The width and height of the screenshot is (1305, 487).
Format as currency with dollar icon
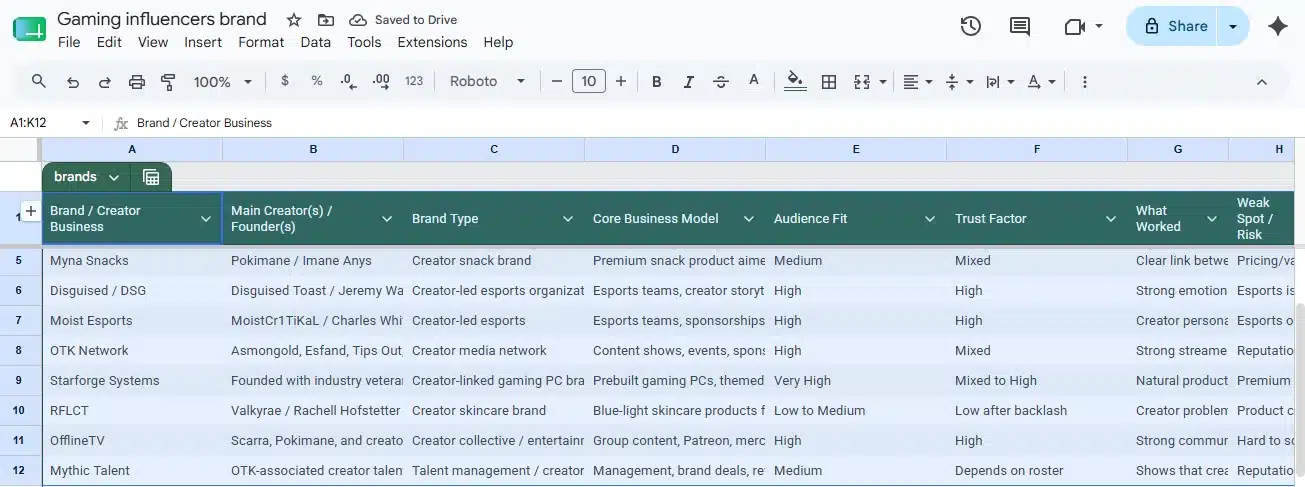click(x=285, y=81)
